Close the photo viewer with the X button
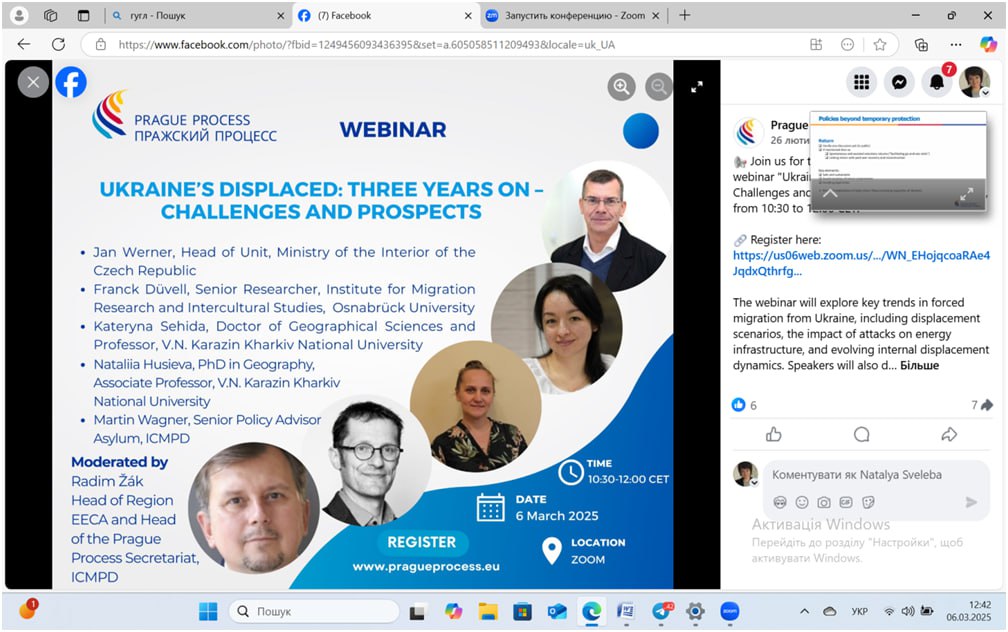The image size is (1008, 632). tap(33, 82)
